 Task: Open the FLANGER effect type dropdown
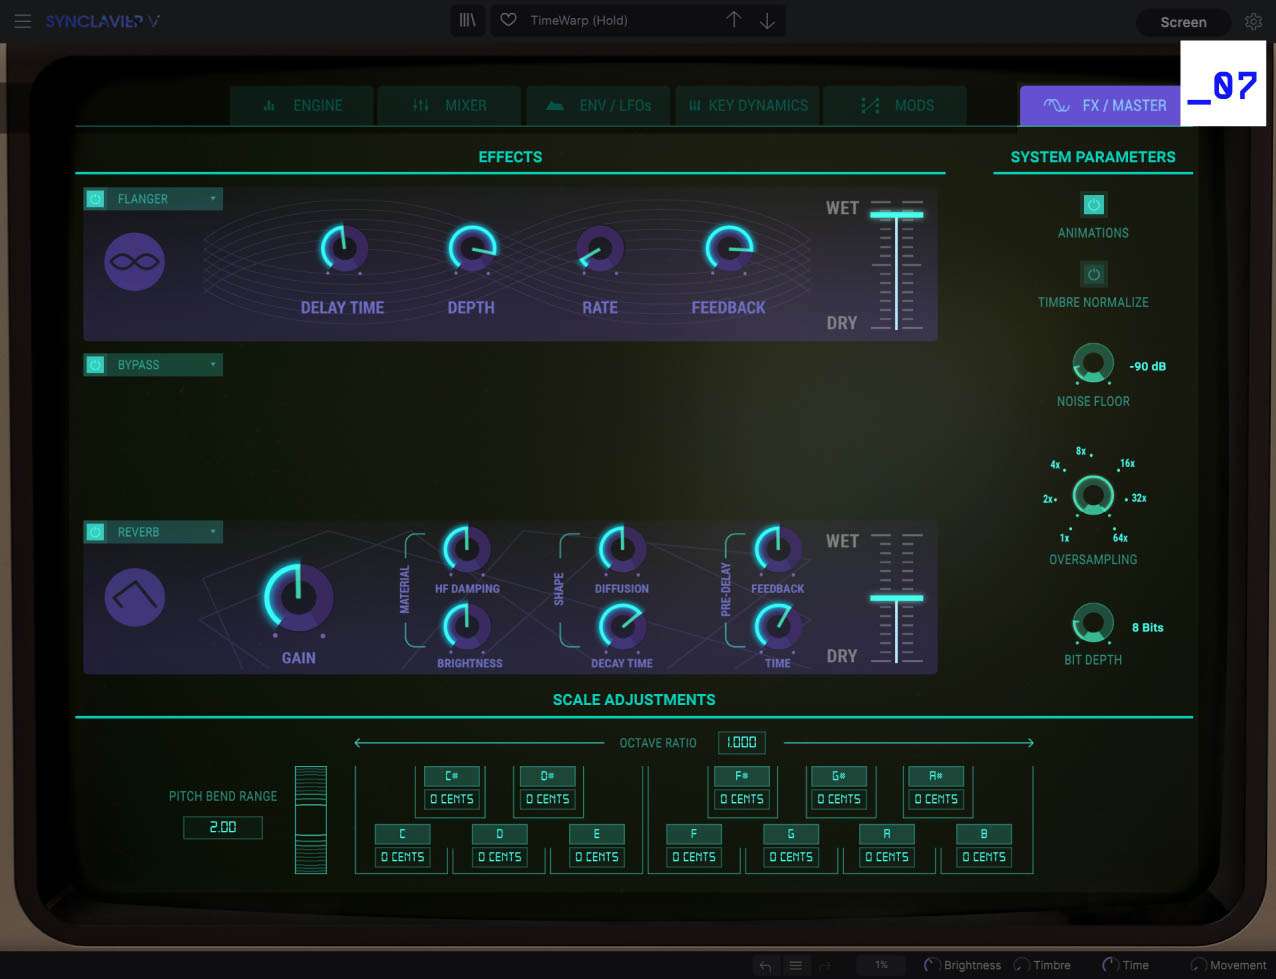tap(211, 198)
